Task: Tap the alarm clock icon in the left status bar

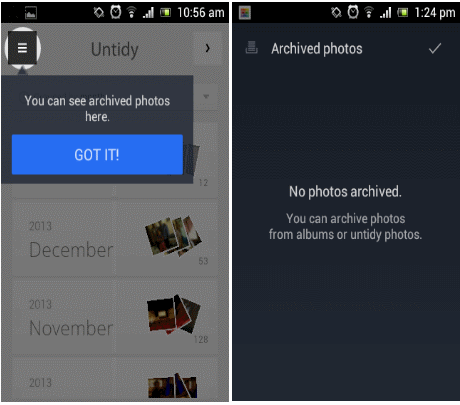Action: click(116, 12)
